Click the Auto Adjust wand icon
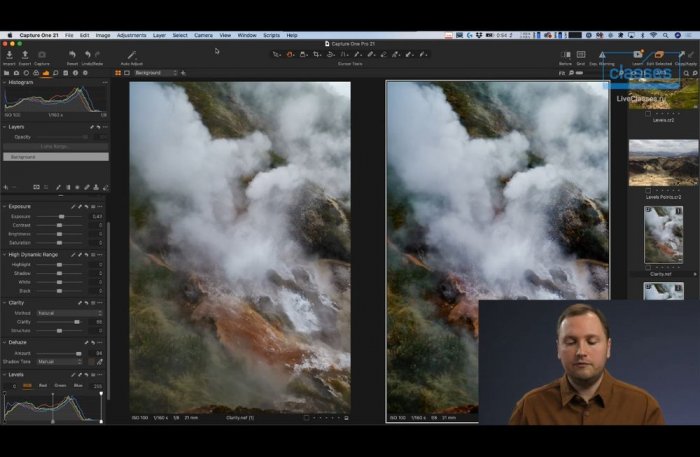Image resolution: width=700 pixels, height=457 pixels. [131, 54]
